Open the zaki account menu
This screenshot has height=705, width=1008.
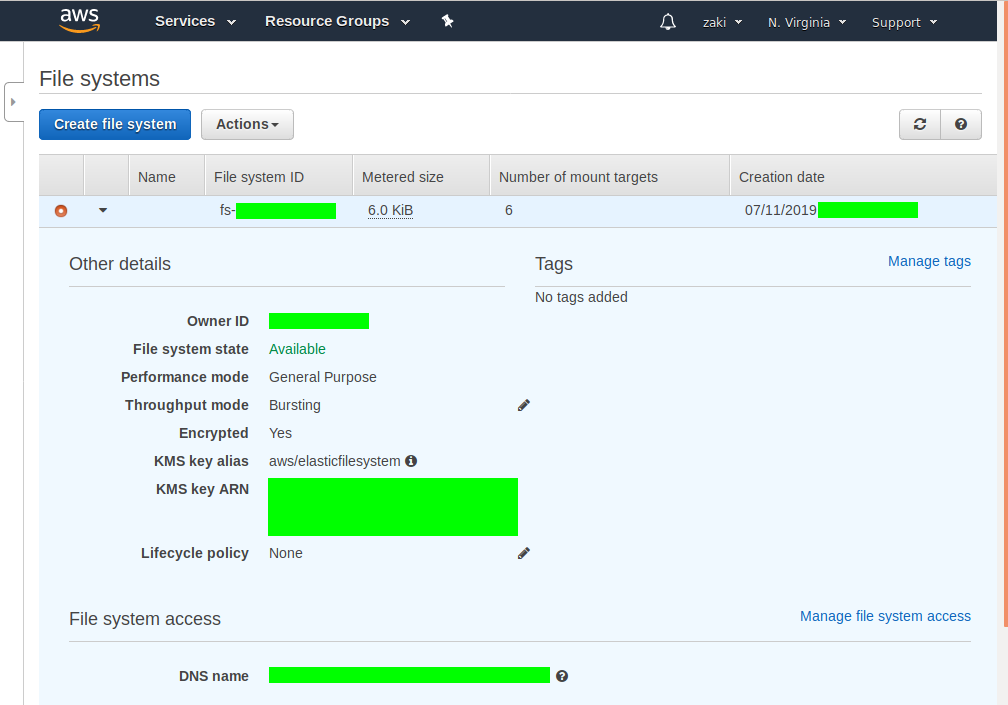722,22
